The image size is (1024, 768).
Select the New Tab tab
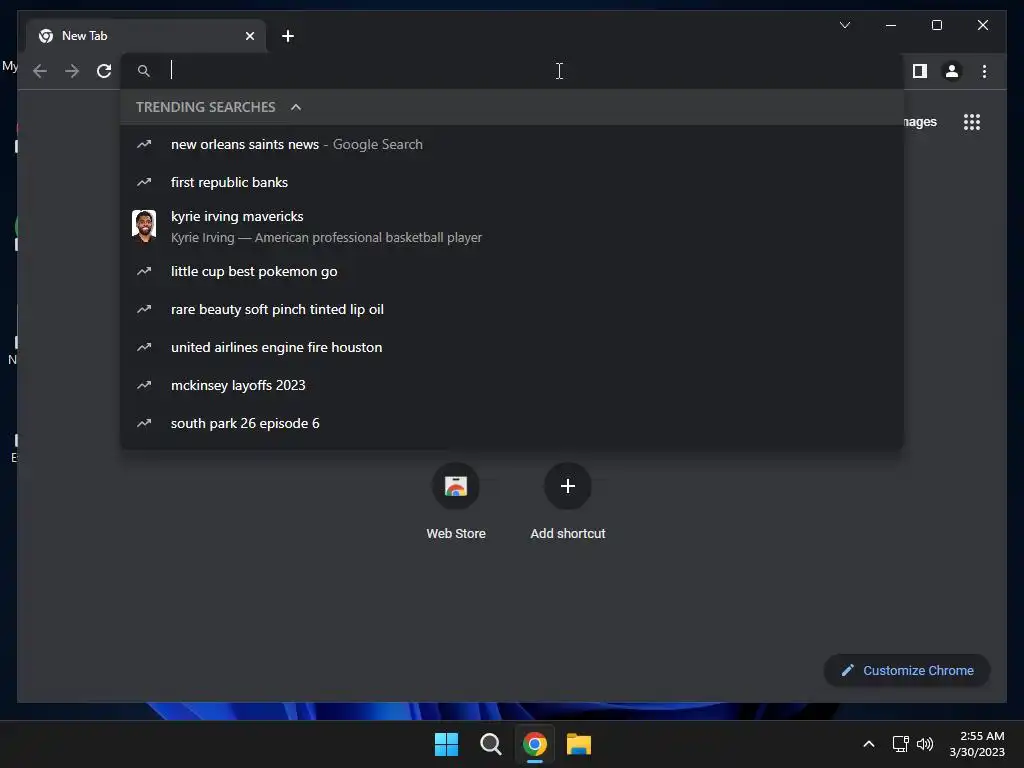coord(146,36)
